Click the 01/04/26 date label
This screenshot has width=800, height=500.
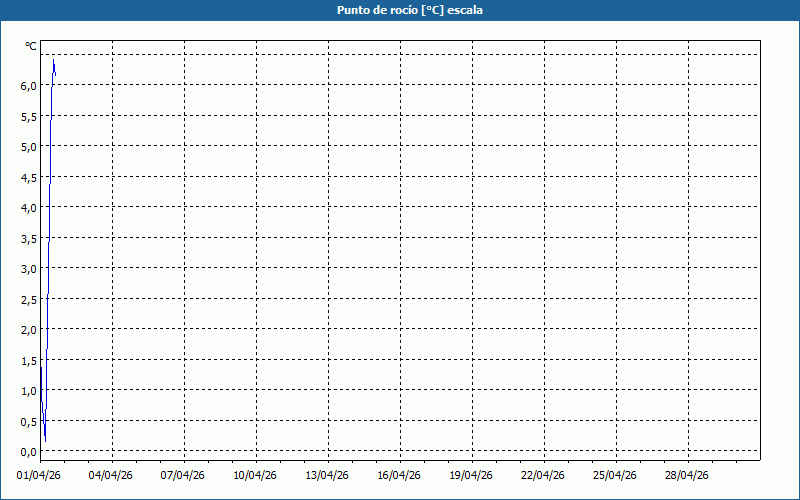[39, 475]
